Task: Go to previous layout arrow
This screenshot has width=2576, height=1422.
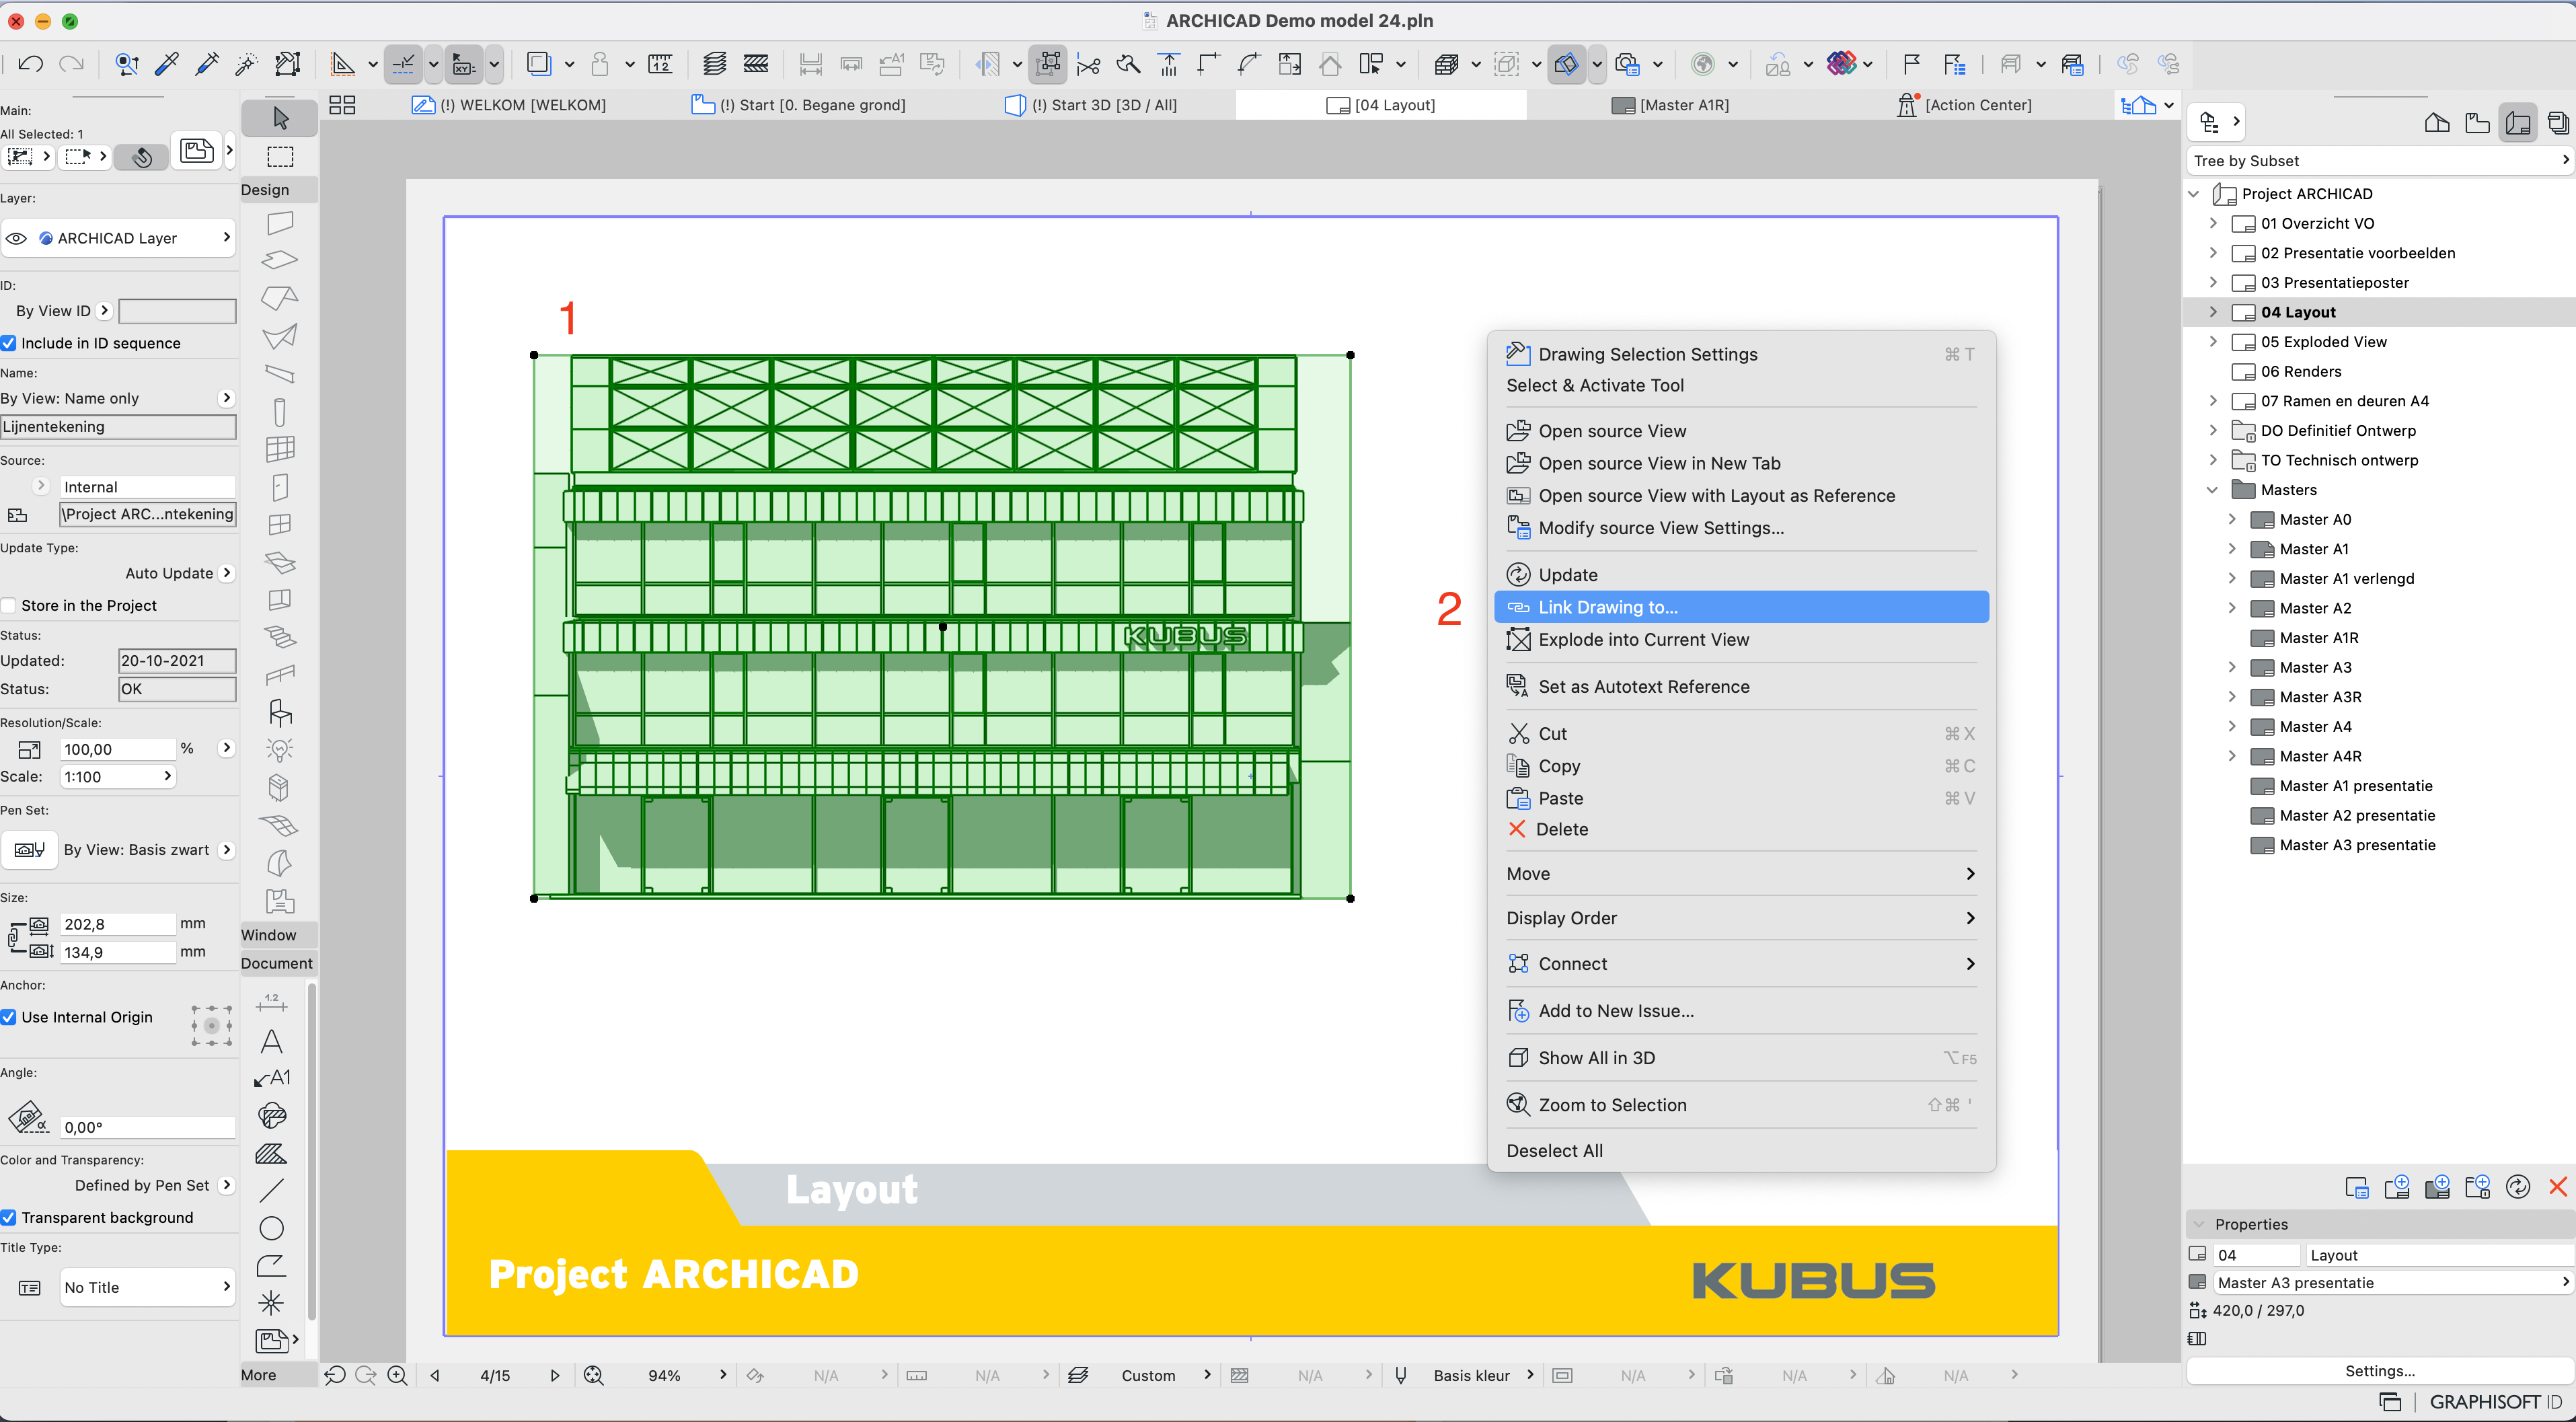Action: (x=435, y=1375)
